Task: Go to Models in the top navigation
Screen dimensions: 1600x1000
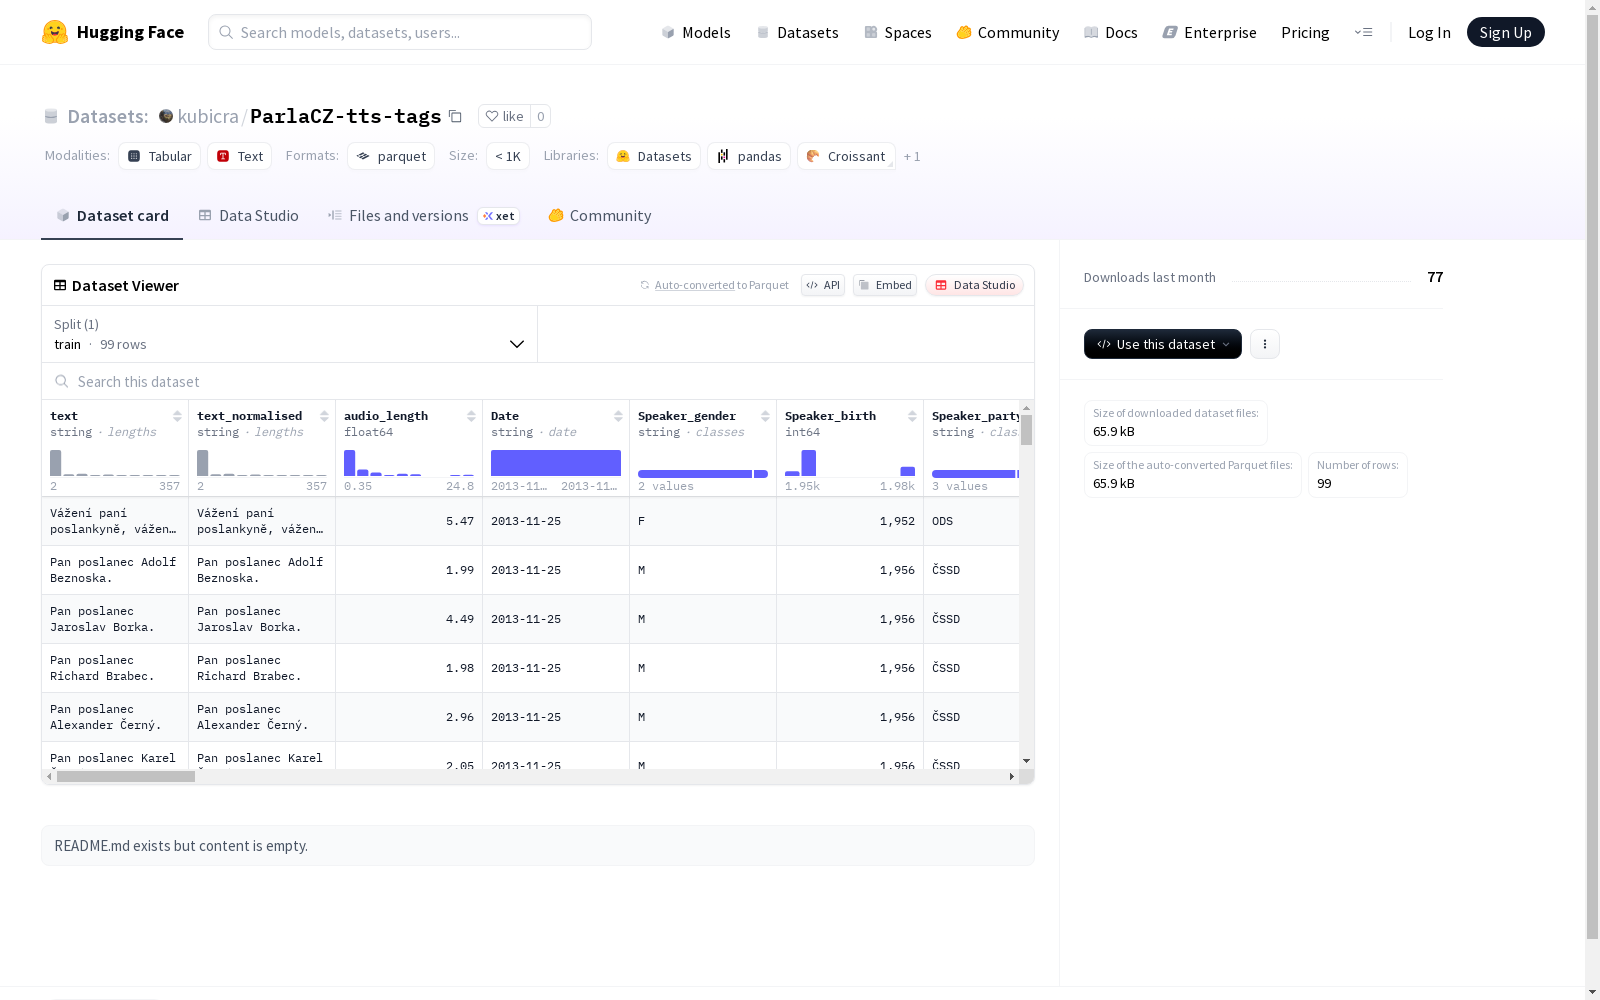Action: coord(696,32)
